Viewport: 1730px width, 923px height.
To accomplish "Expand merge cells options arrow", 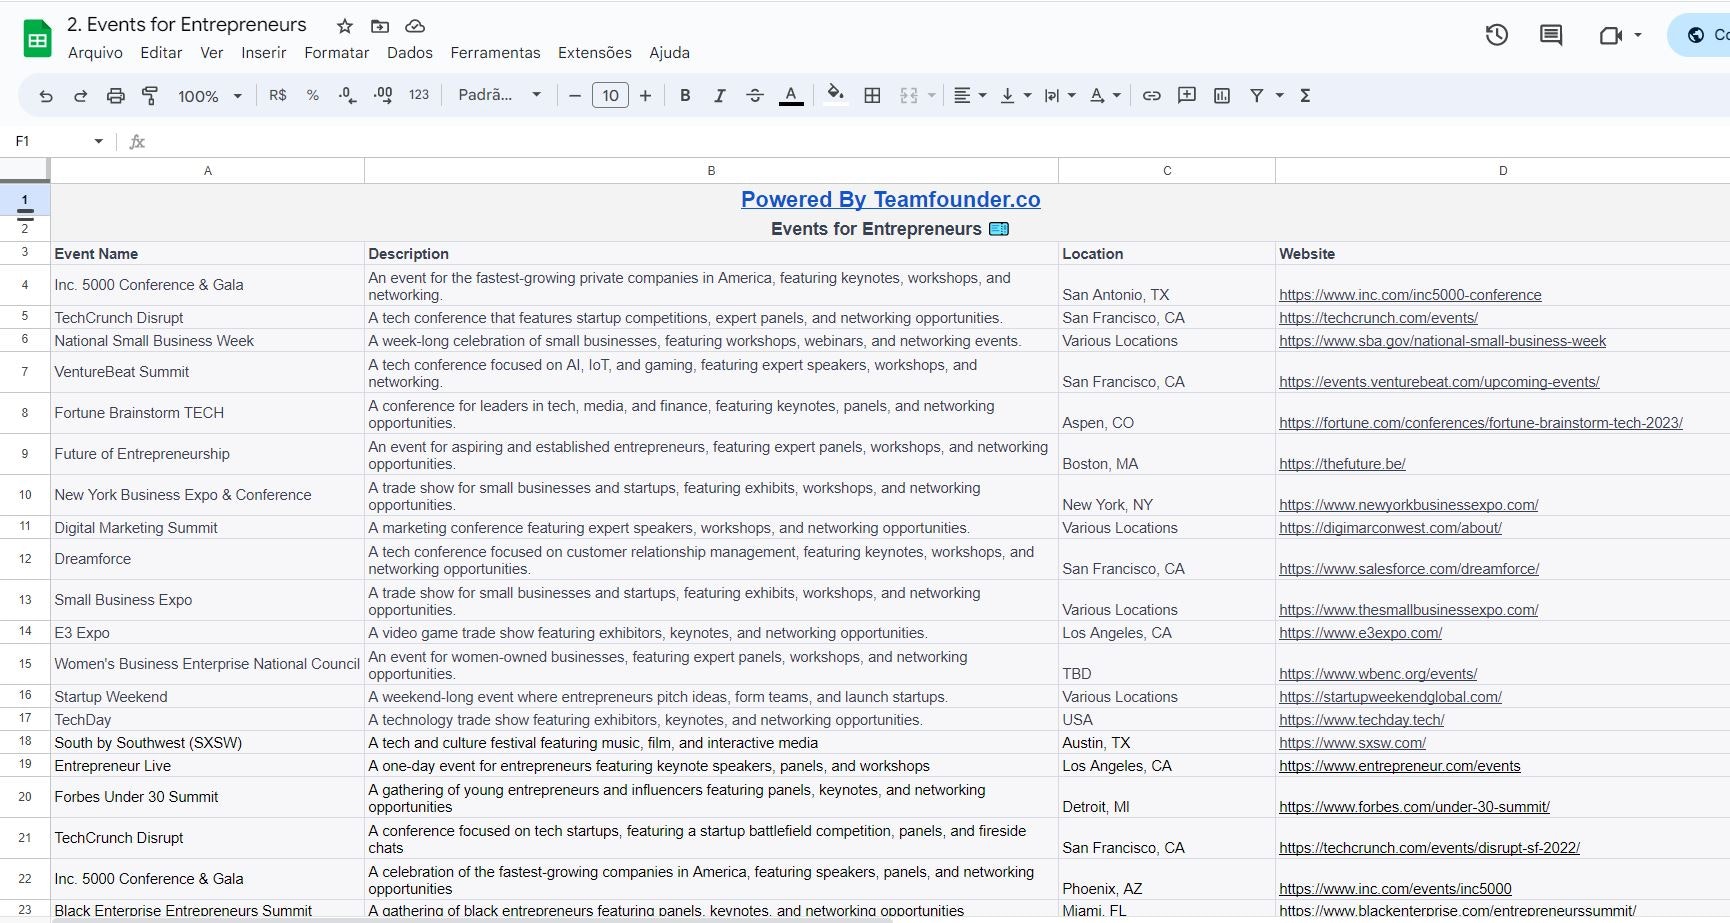I will pos(932,96).
